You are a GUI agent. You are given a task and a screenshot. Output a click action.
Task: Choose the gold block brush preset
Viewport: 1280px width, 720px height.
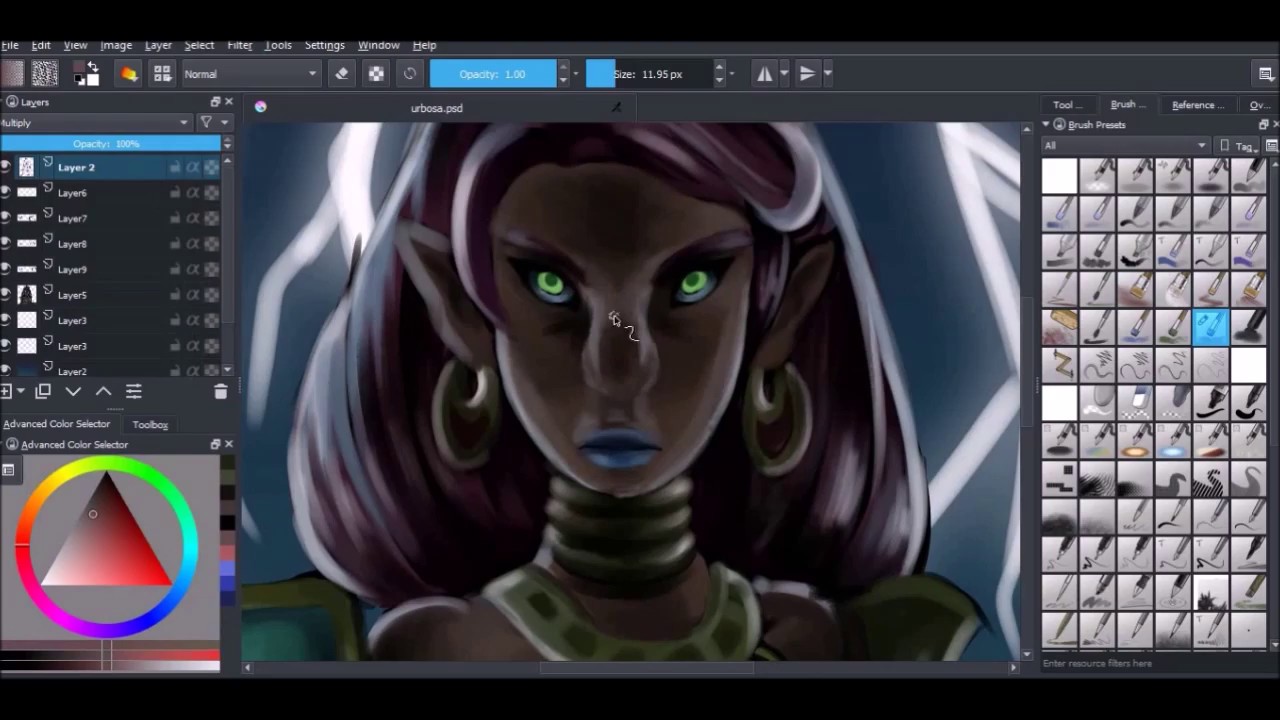tap(1060, 327)
